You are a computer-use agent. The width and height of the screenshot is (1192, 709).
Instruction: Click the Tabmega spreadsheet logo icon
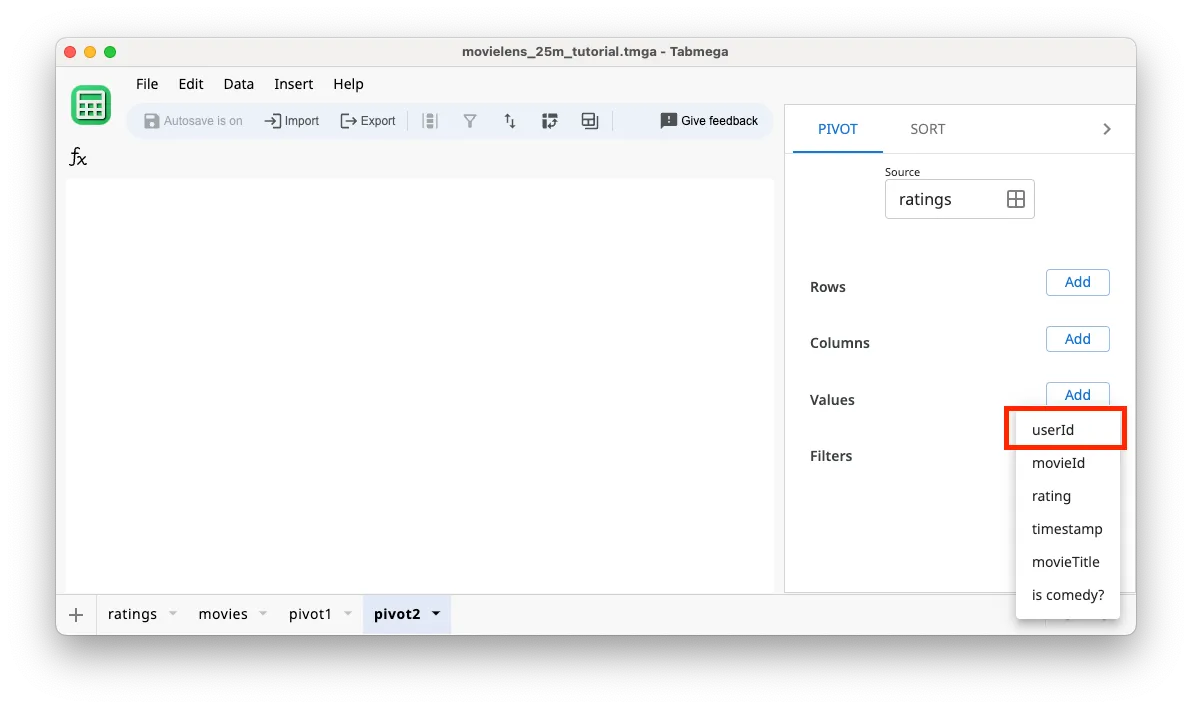tap(91, 104)
